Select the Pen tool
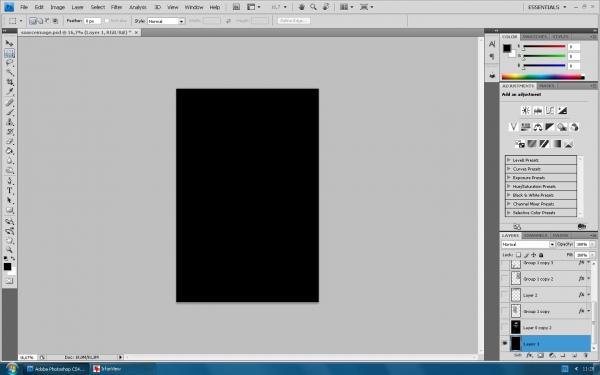Screen dimensions: 600x375 click(10, 181)
